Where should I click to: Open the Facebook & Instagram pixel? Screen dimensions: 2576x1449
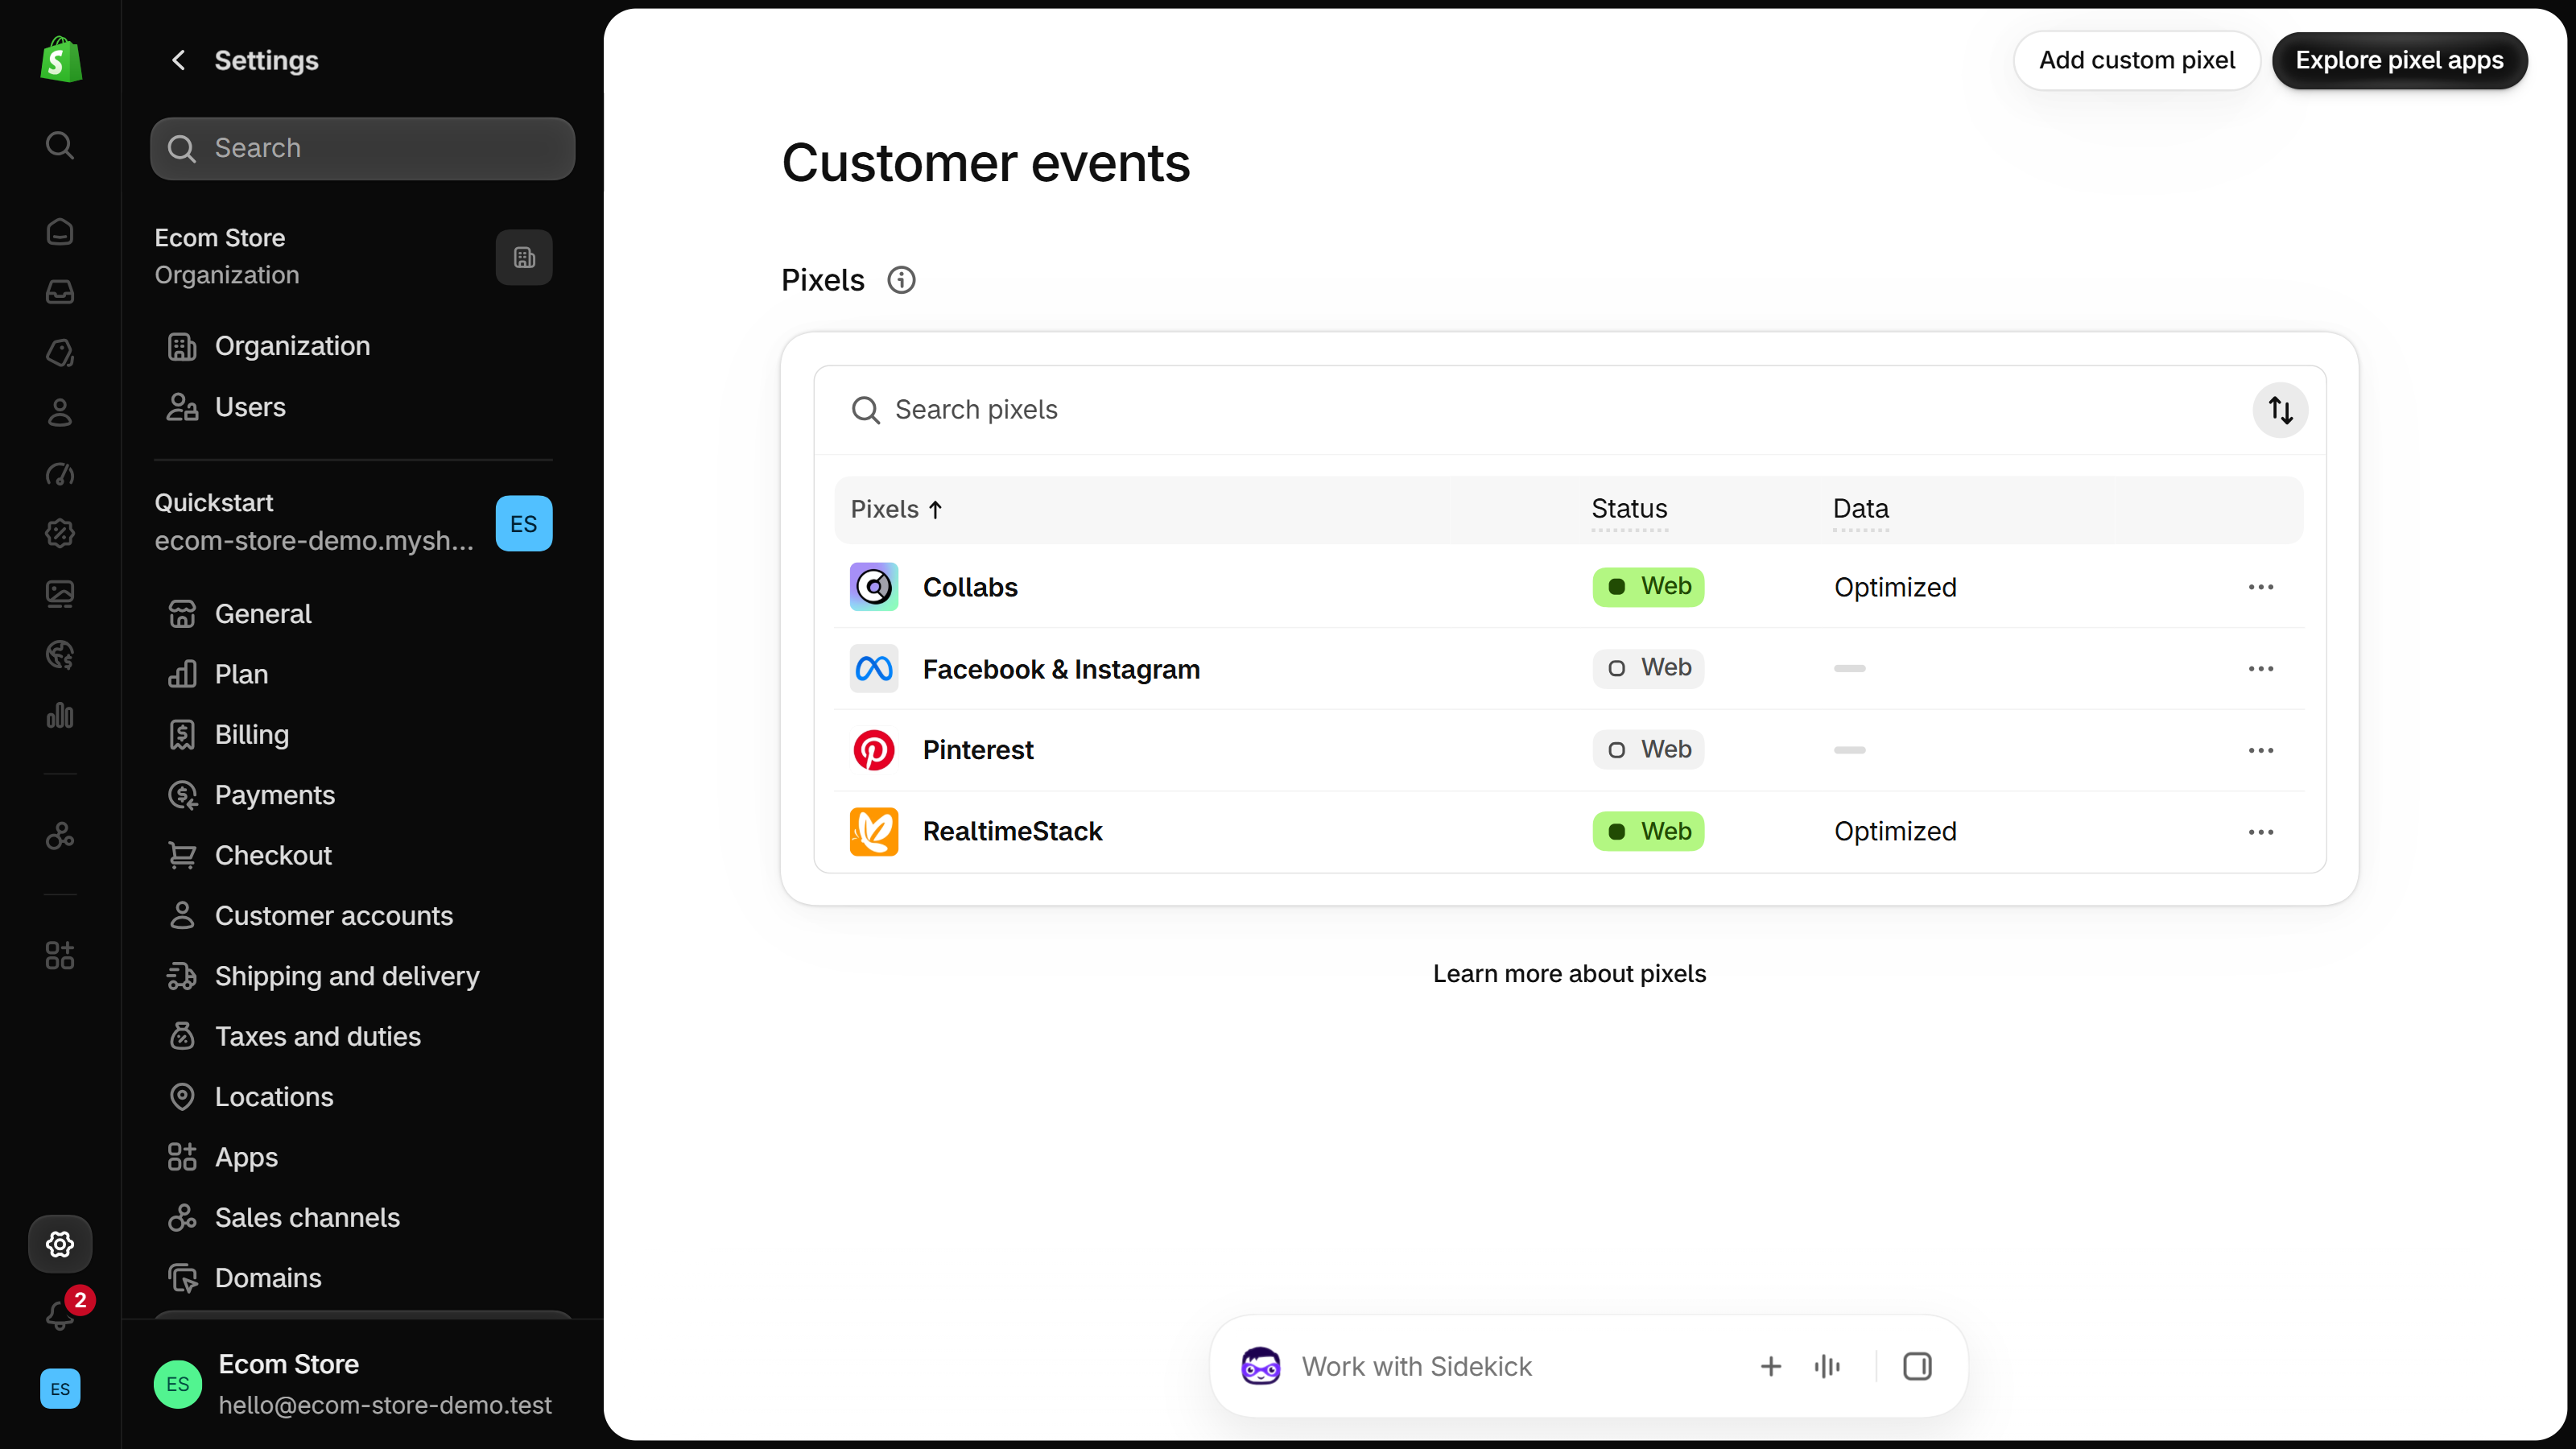[1061, 669]
